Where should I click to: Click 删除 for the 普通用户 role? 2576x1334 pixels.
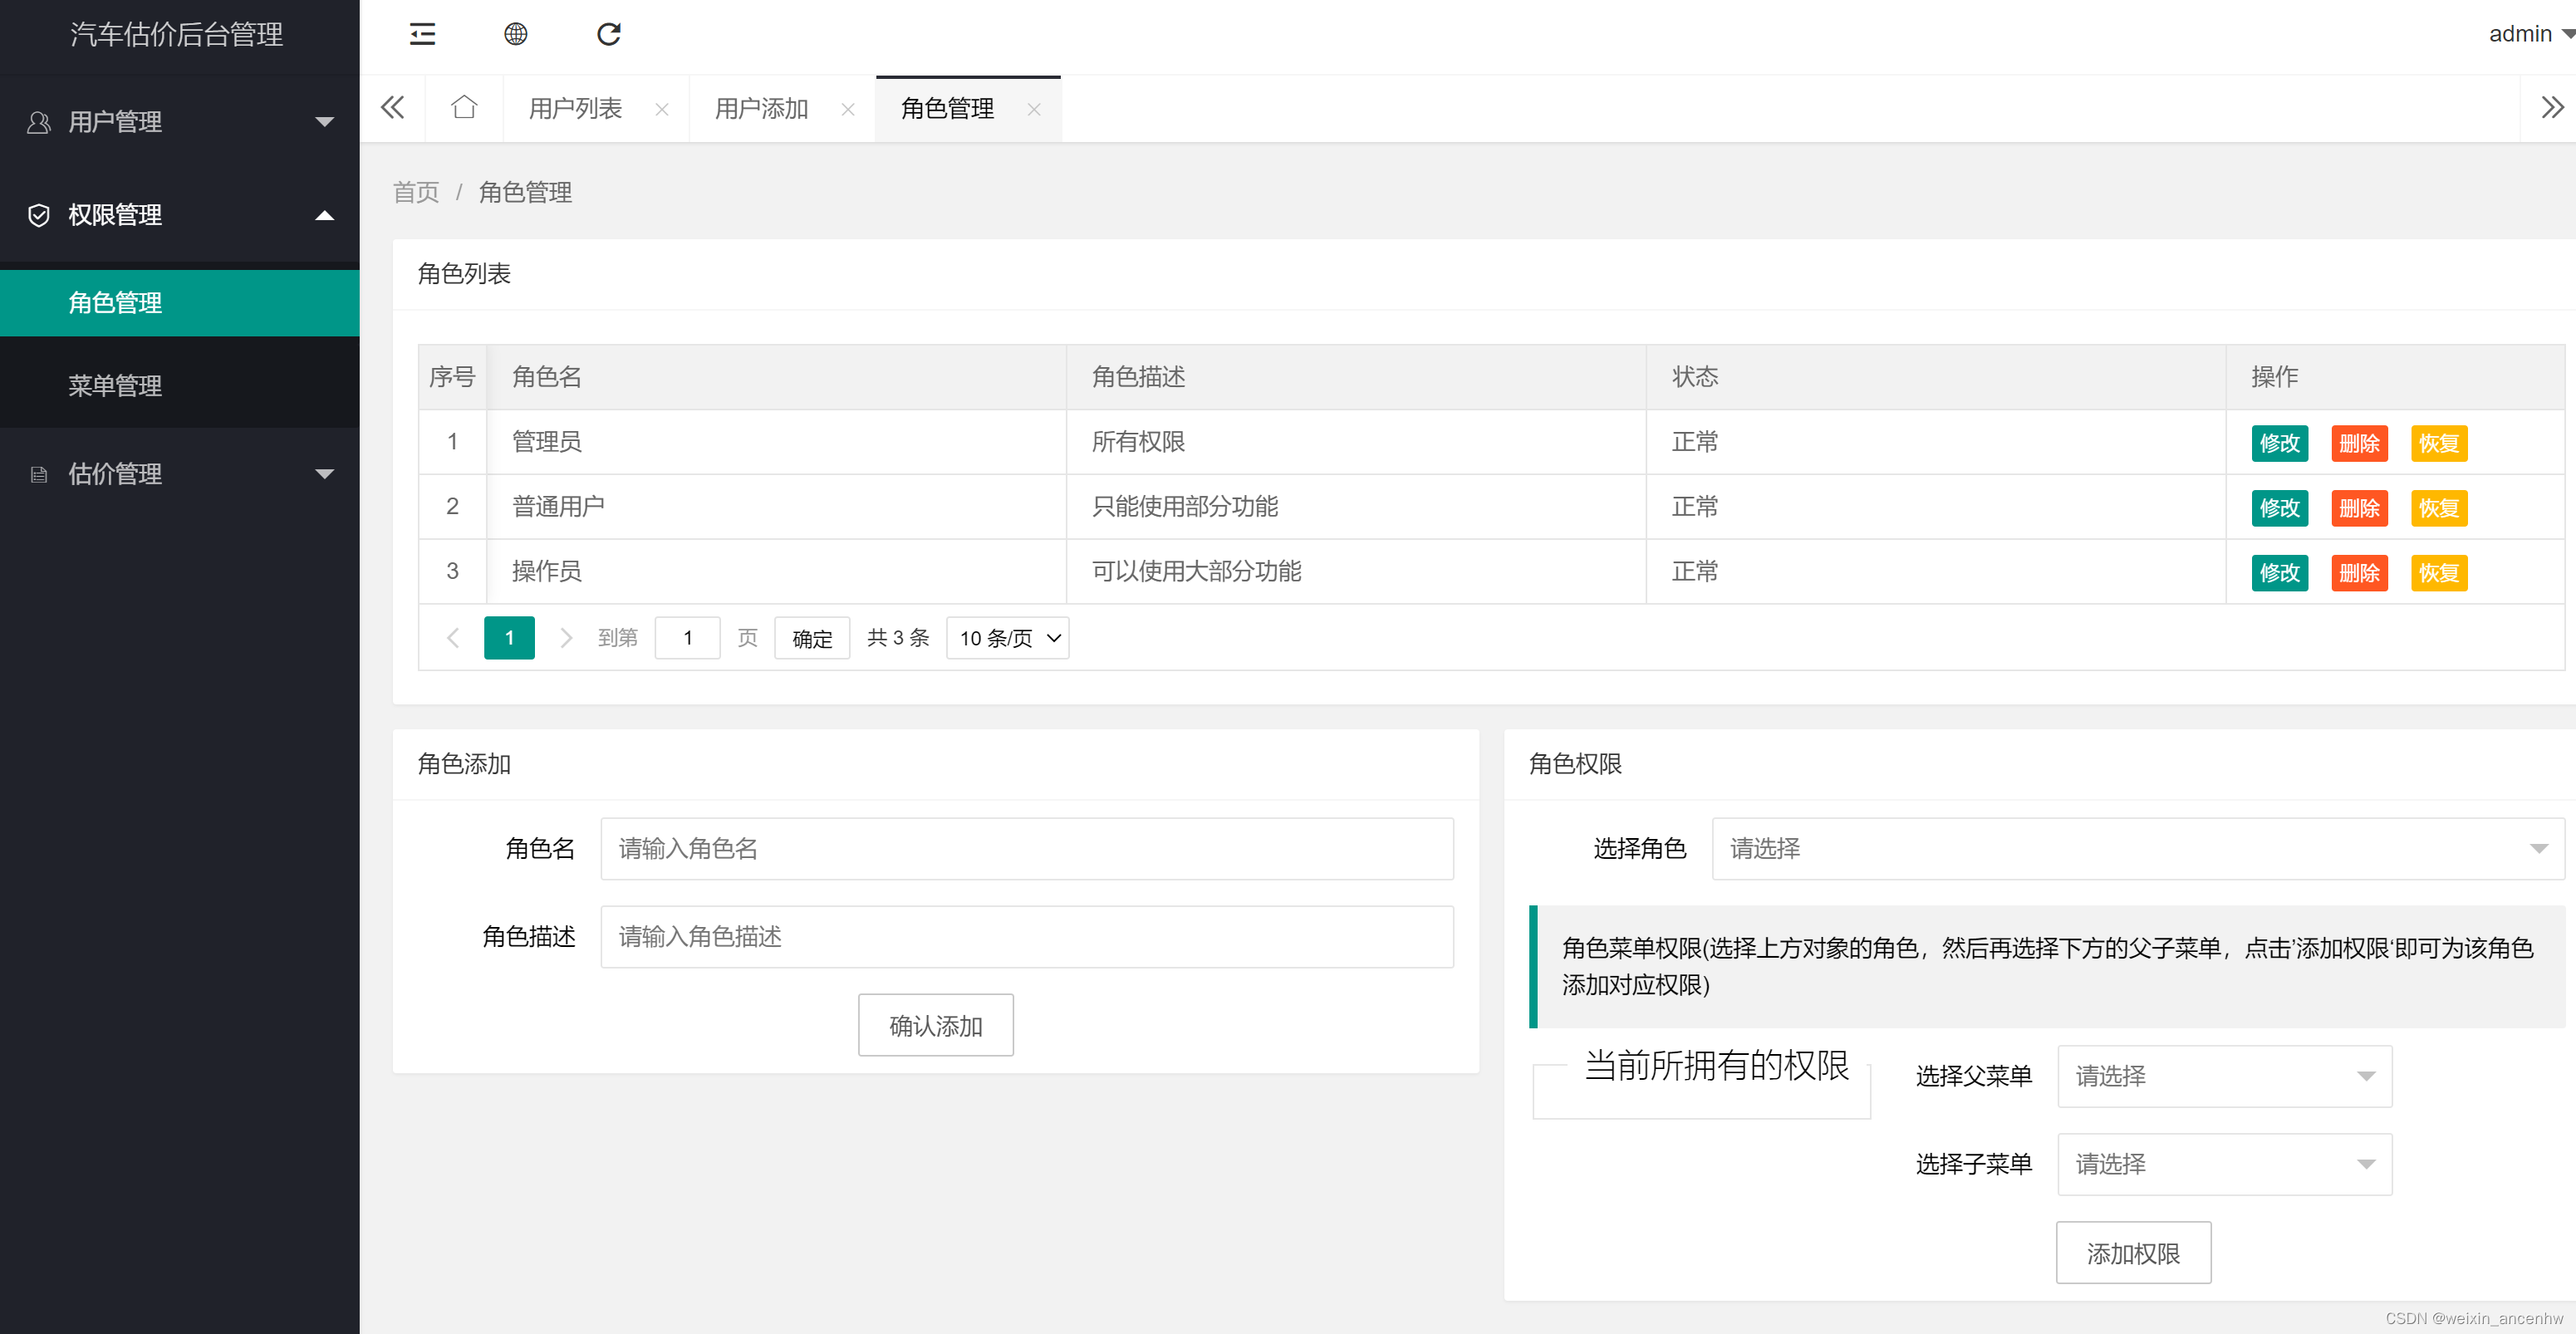(x=2359, y=508)
